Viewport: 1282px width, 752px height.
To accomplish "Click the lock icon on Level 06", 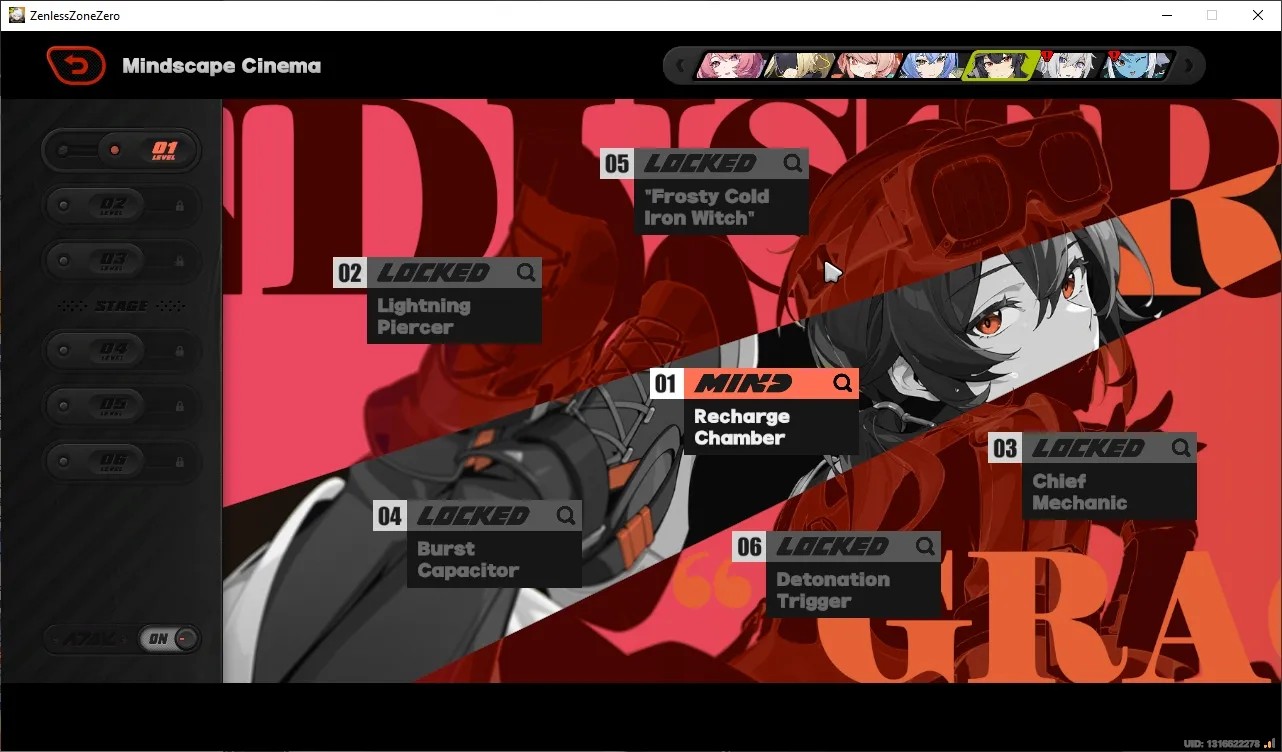I will point(180,462).
